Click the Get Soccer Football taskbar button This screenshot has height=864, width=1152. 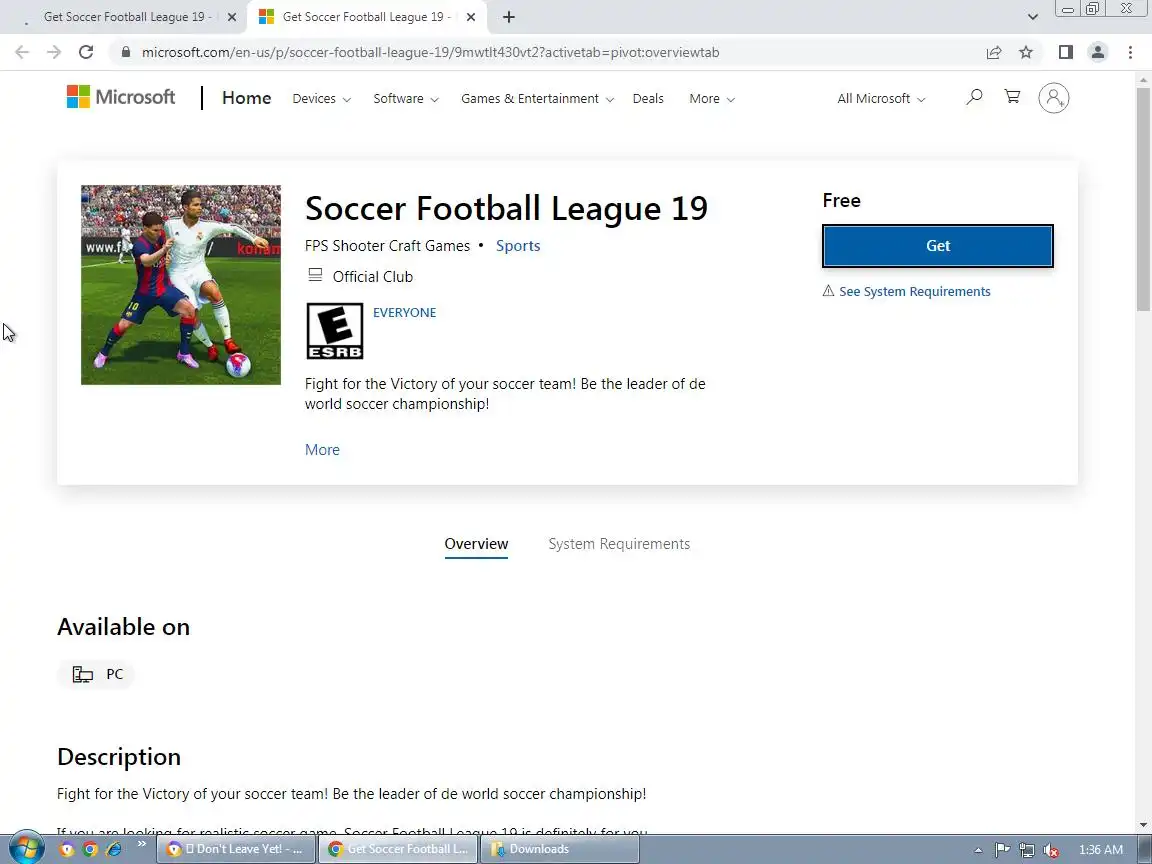click(x=398, y=849)
